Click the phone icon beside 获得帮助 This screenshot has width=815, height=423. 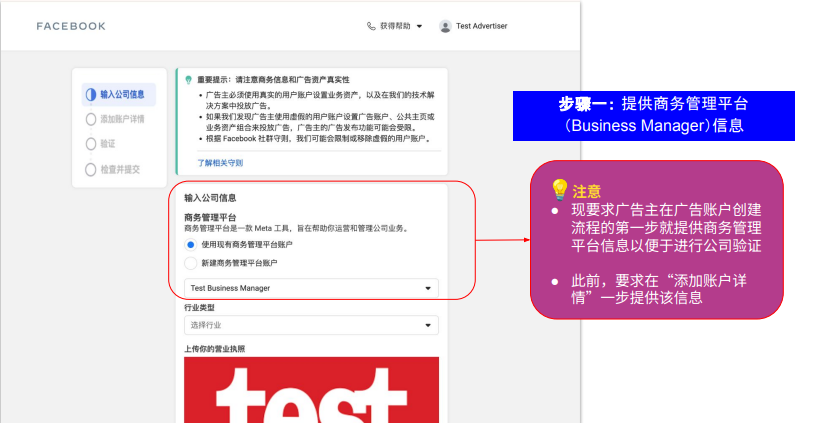(372, 26)
